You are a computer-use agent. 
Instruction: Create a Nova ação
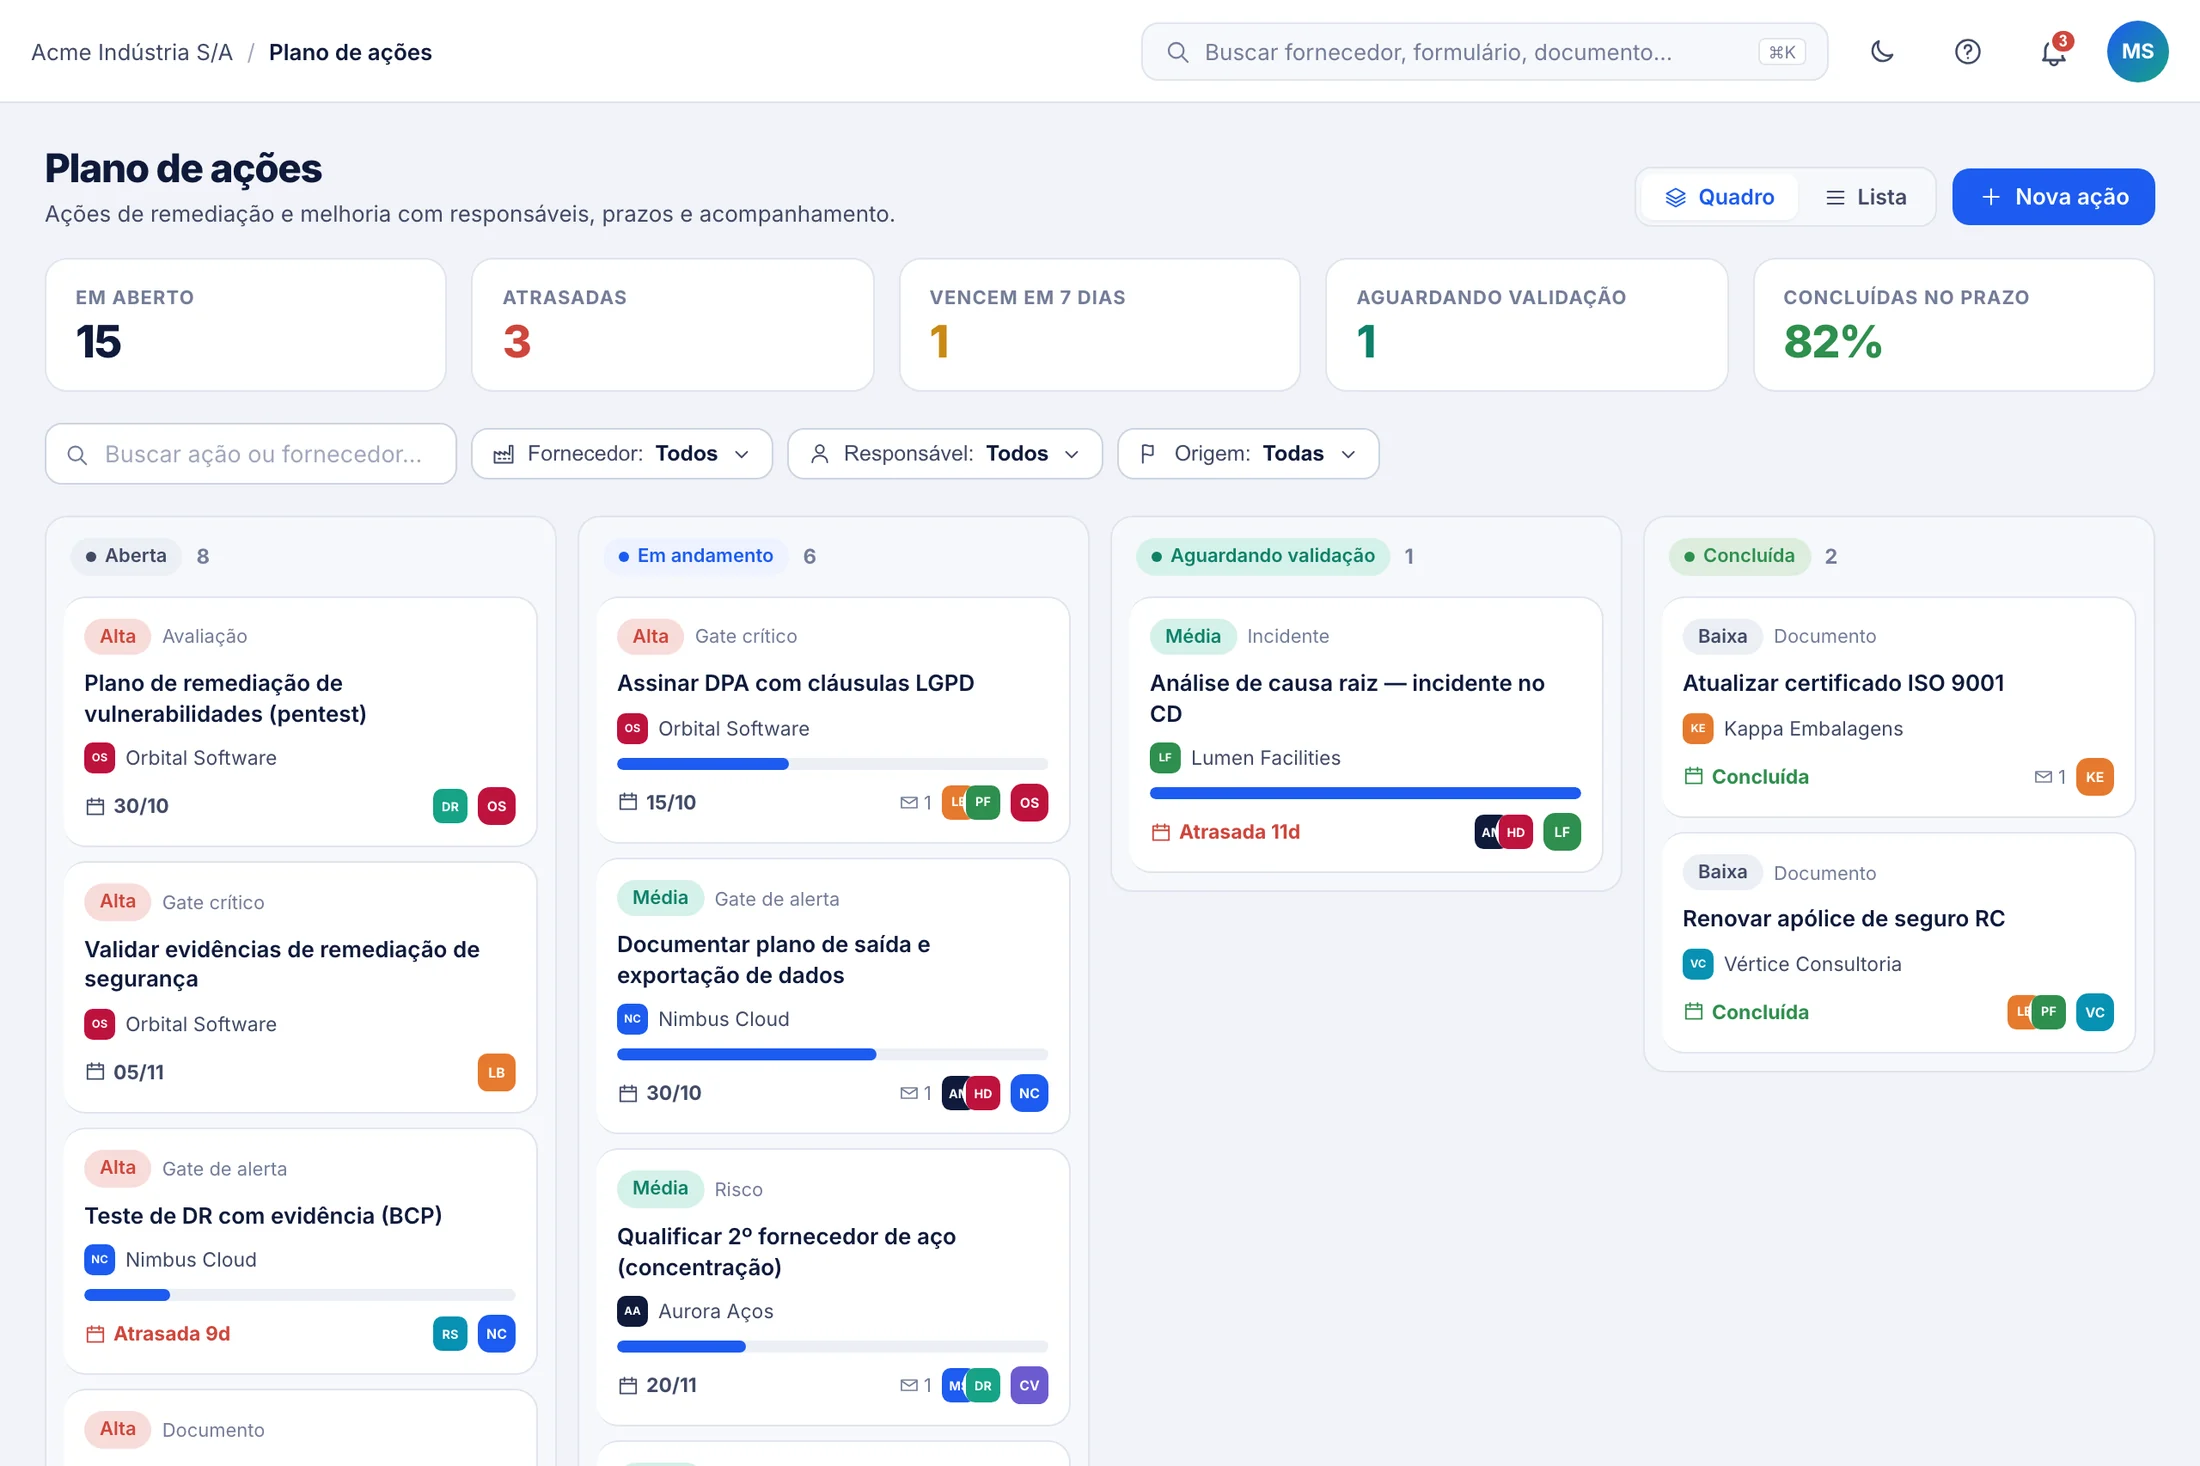(2053, 197)
